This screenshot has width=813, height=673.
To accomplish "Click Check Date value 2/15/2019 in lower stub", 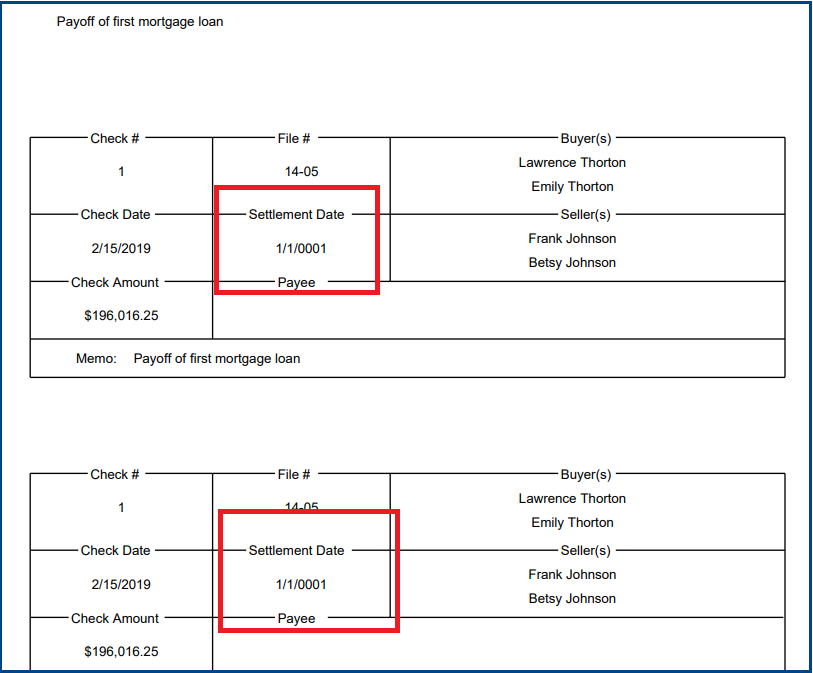I will tap(121, 584).
